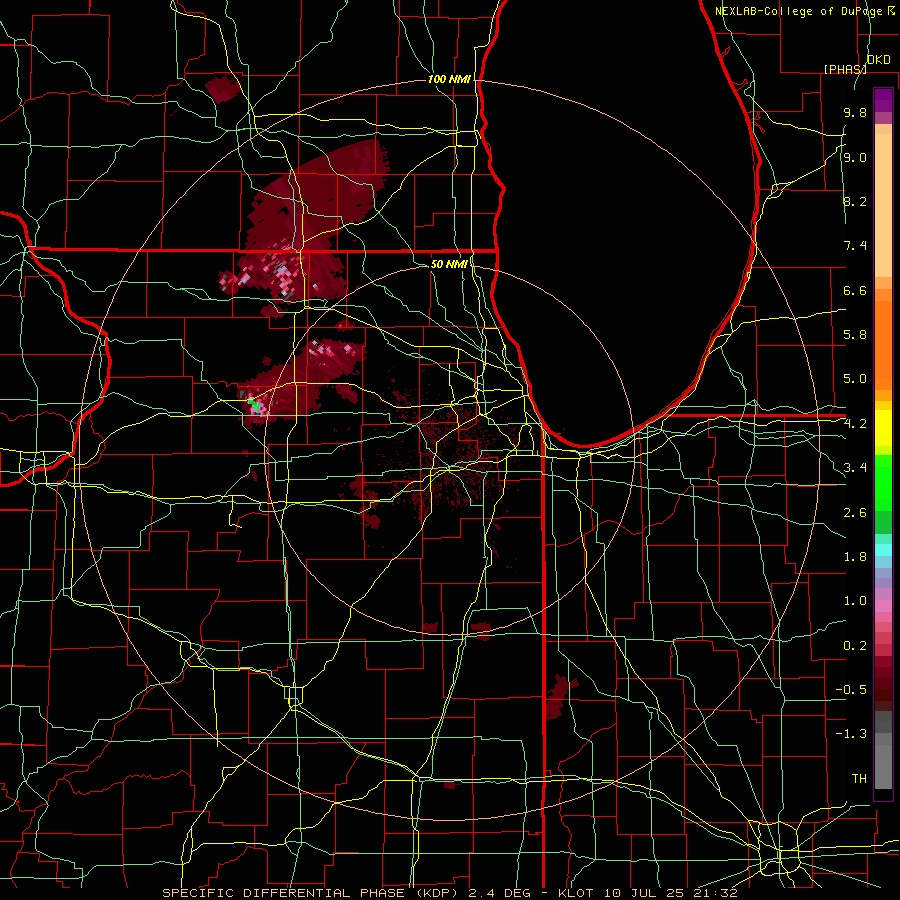Click the 50 NMI range ring label
900x900 pixels.
(449, 264)
